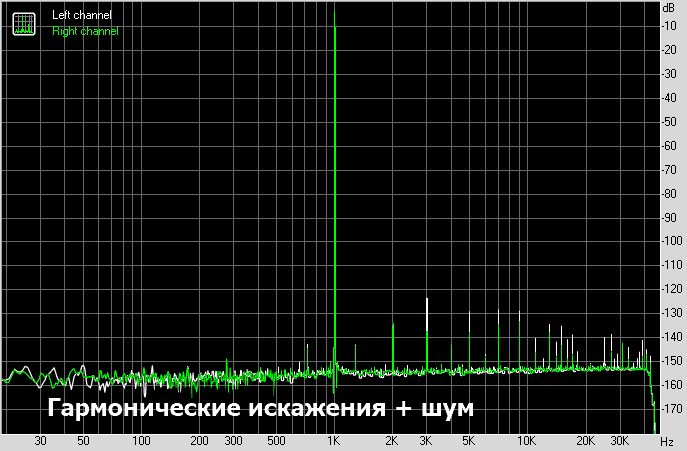Click the -170 dB axis value
Screen dimensions: 687x451
pos(672,408)
